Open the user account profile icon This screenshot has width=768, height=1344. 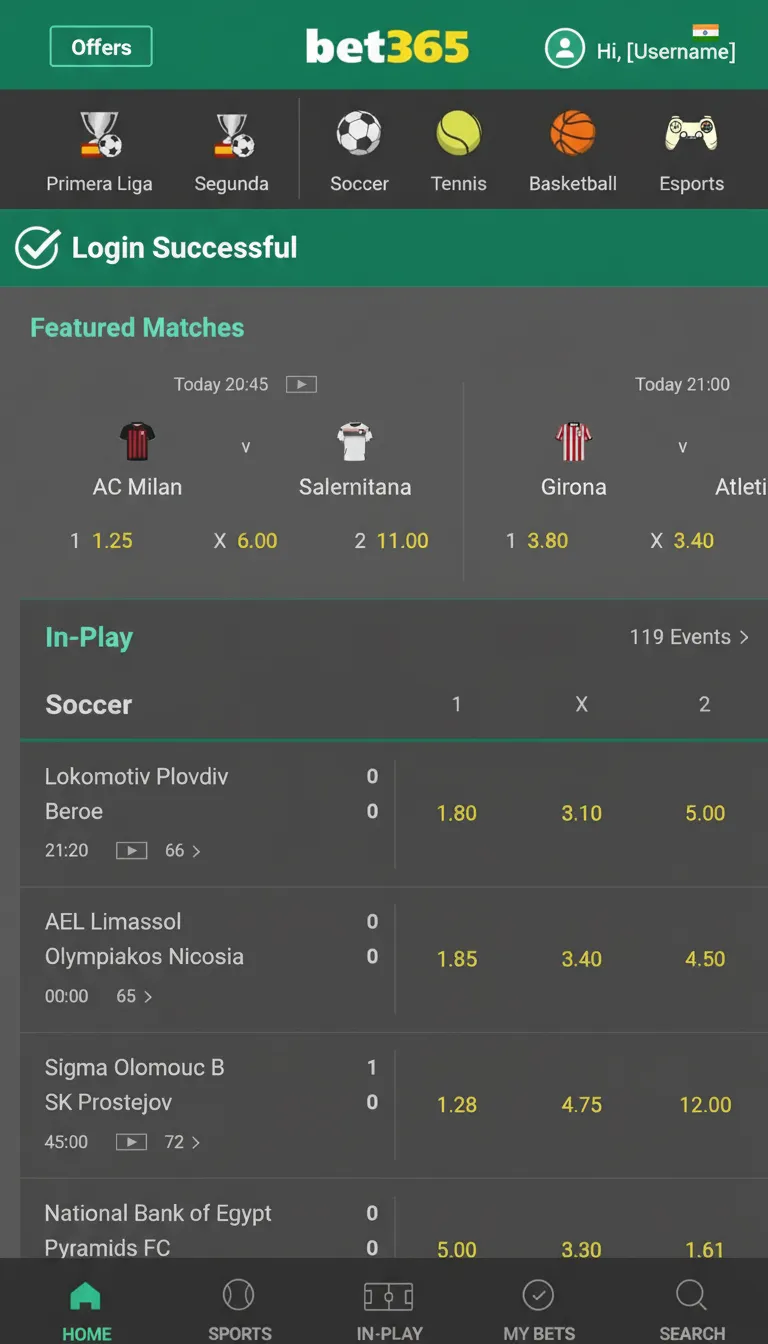point(564,48)
